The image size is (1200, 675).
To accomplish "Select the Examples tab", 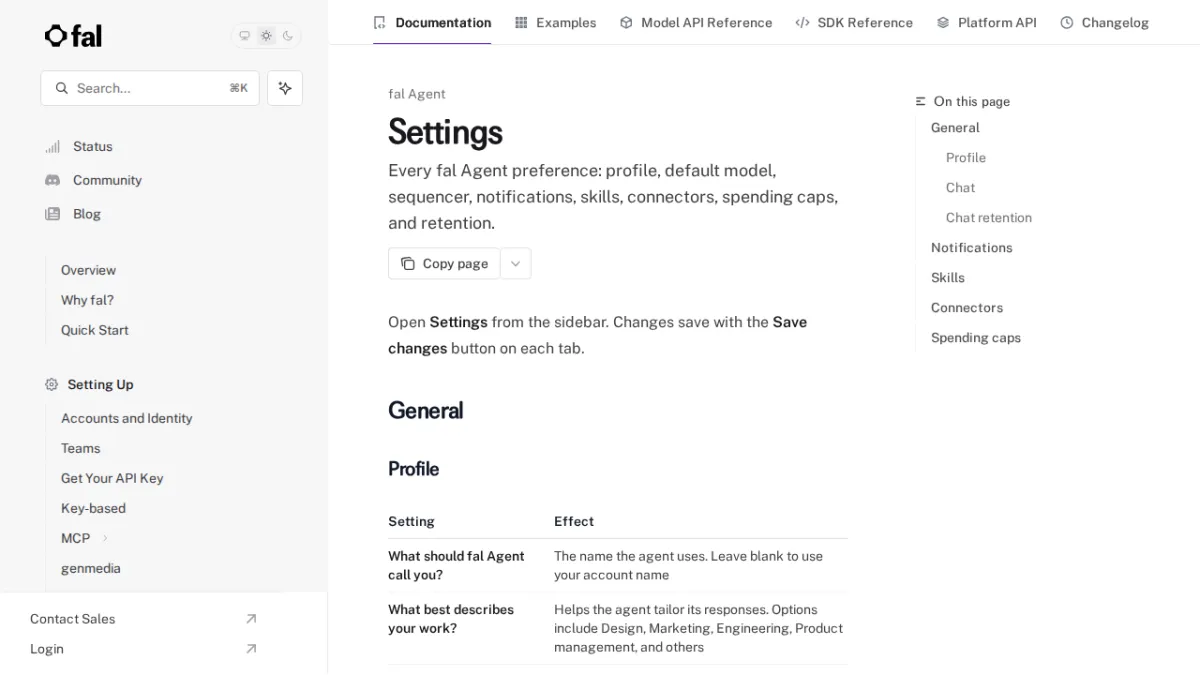I will 555,22.
